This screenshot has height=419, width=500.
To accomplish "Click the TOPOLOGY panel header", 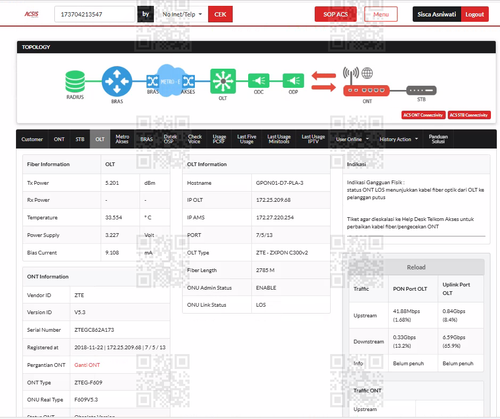I will (256, 47).
